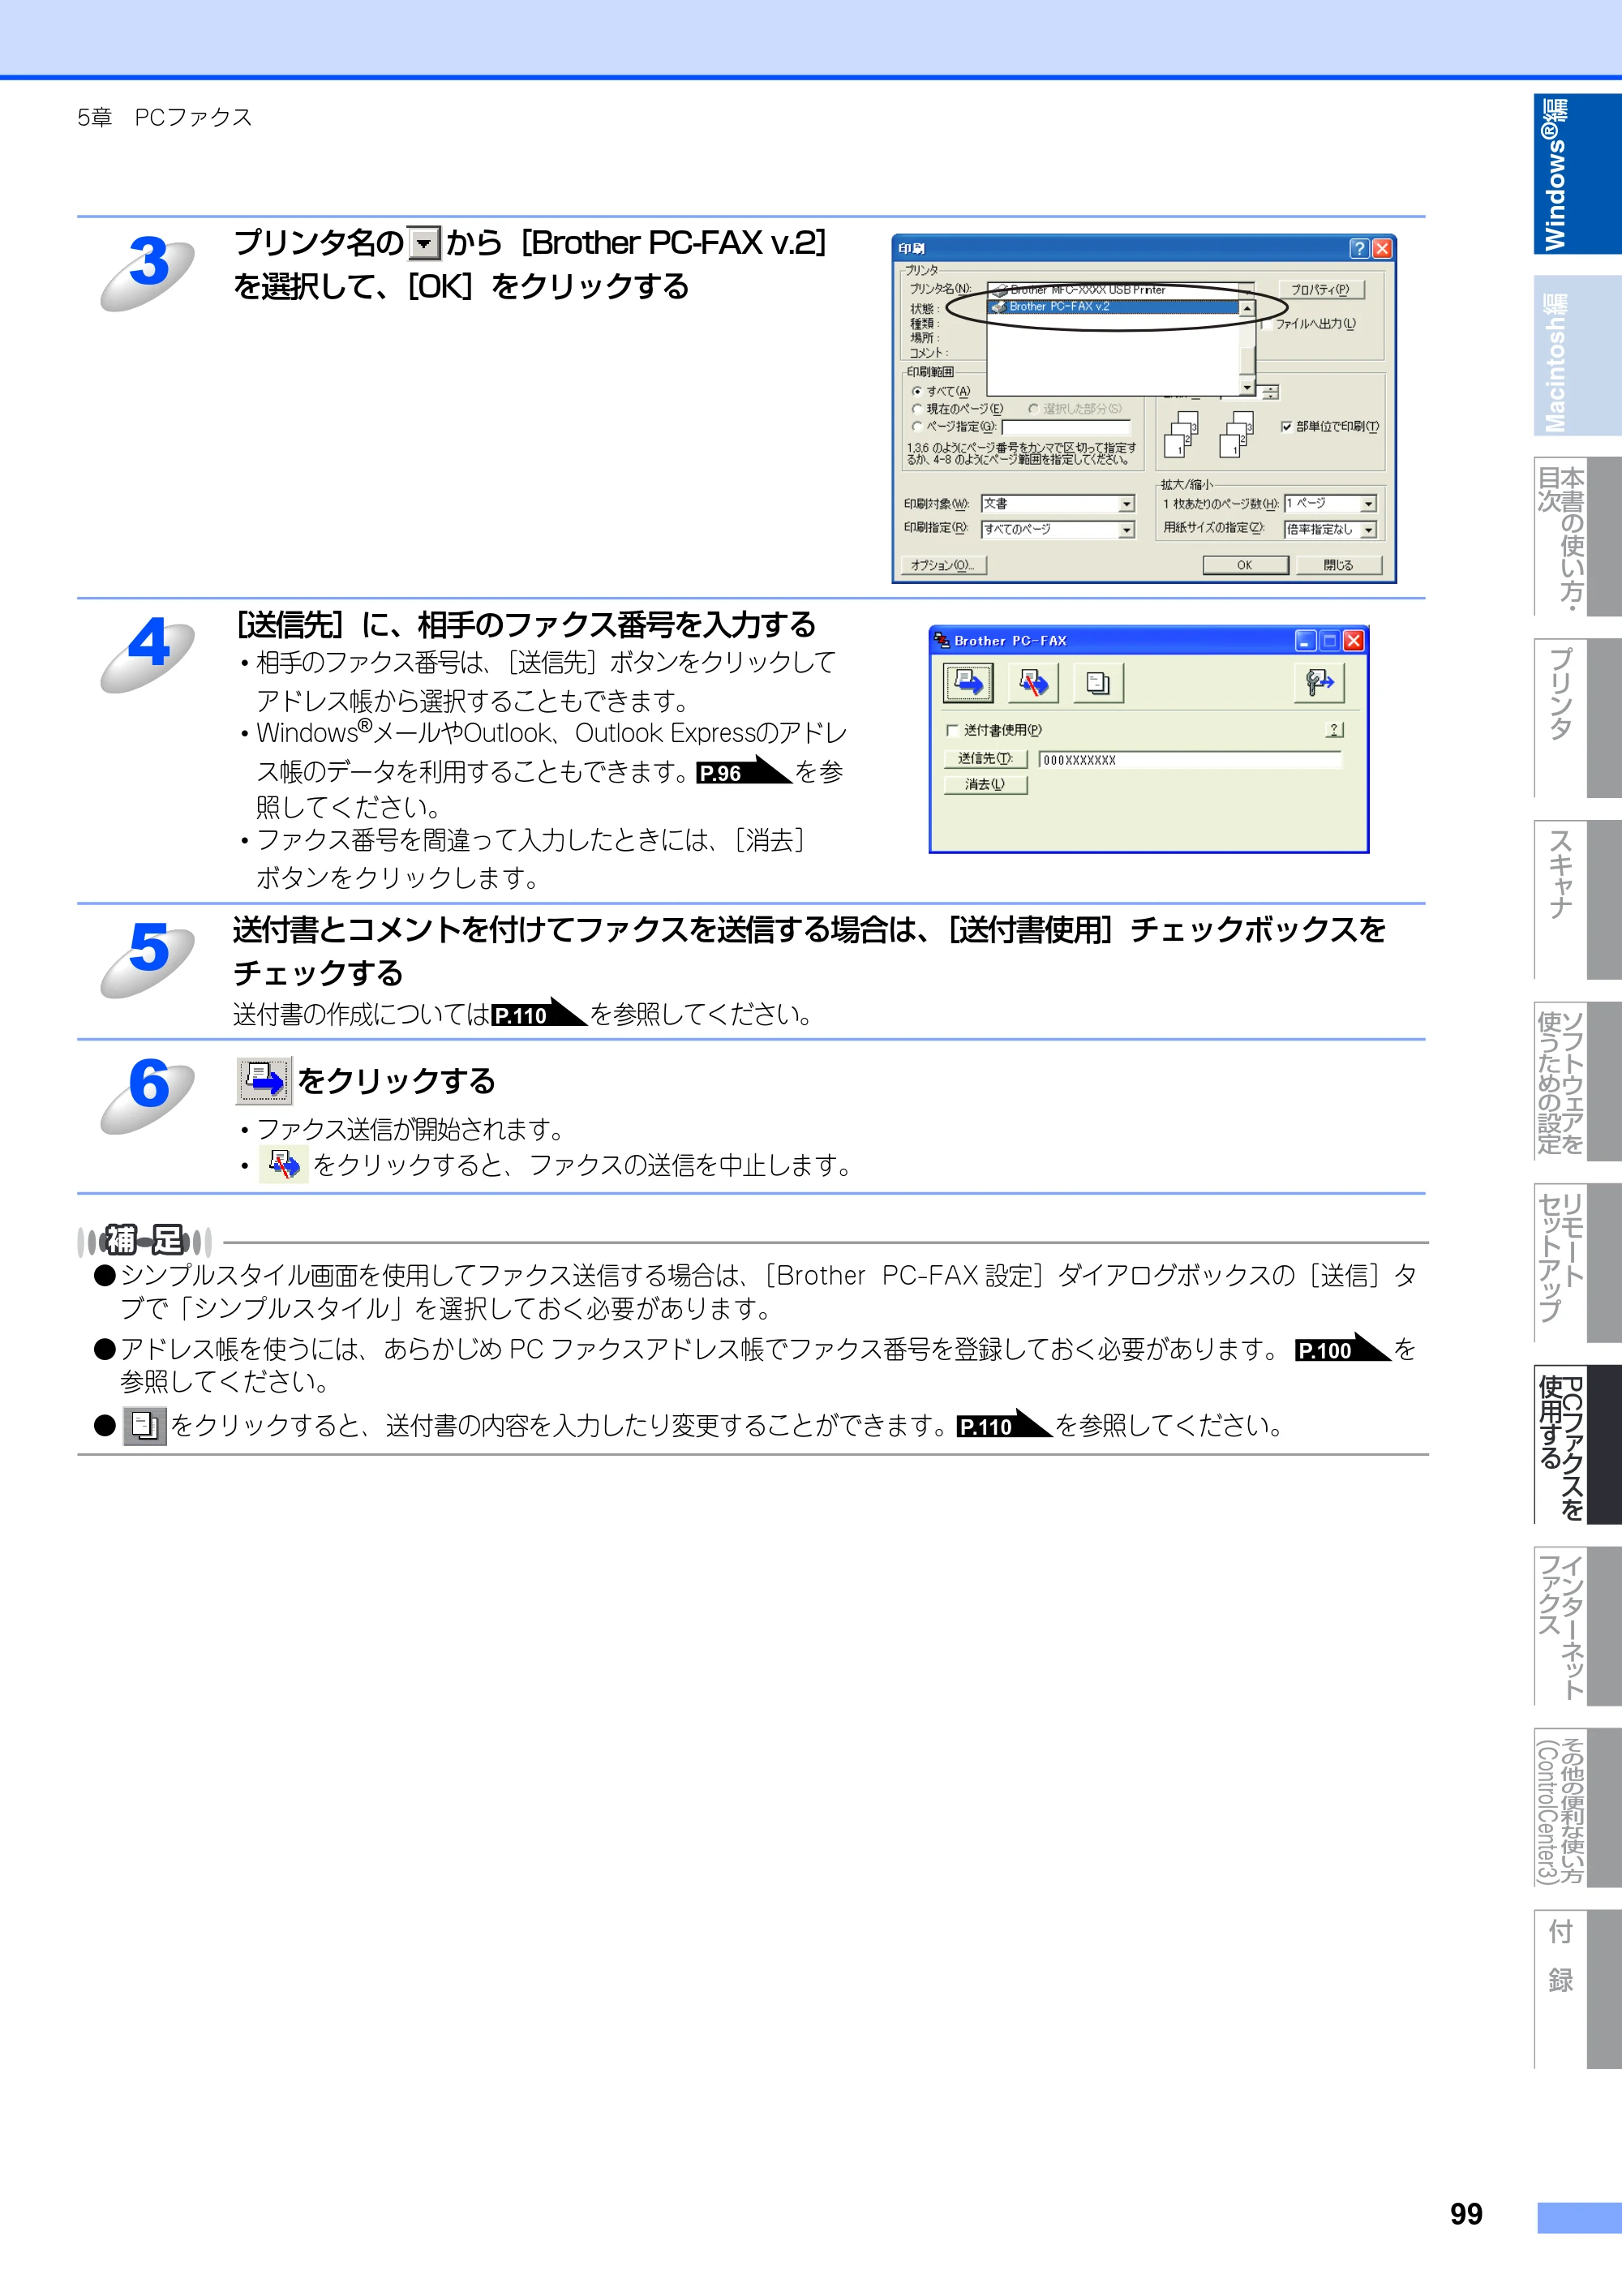
Task: Click the オプション(O)... button
Action: click(x=943, y=565)
